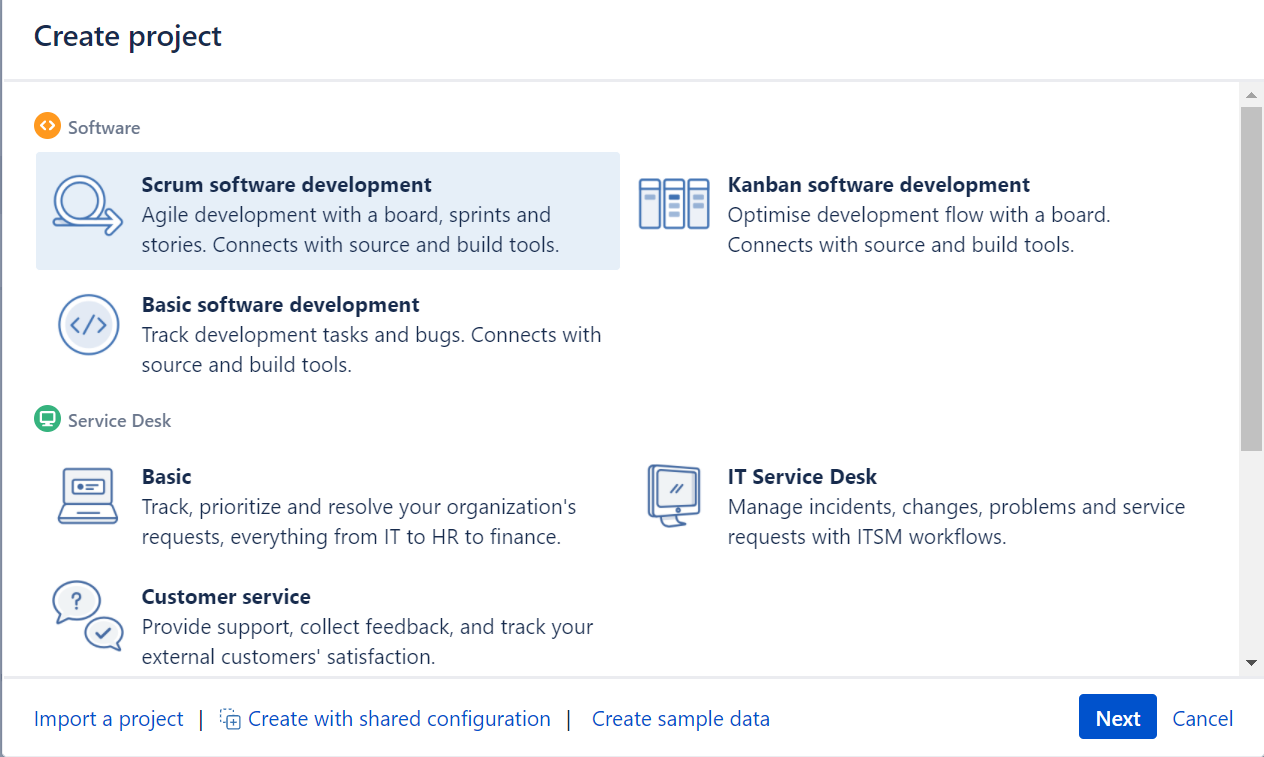Screen dimensions: 1264x757
Task: Click the shared configuration copy icon
Action: pos(231,719)
